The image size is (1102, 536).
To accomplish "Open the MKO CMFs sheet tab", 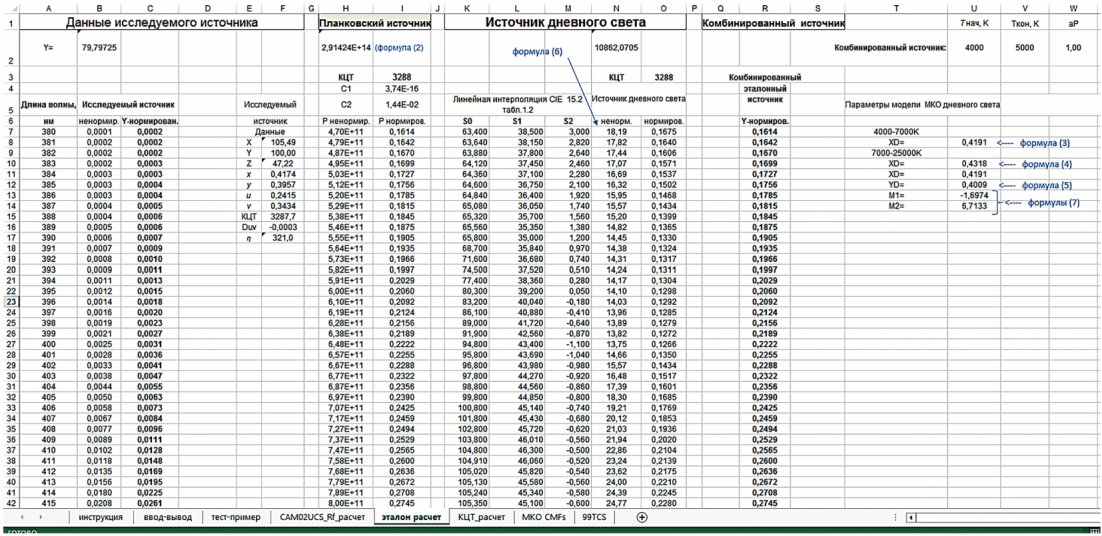I will click(546, 517).
